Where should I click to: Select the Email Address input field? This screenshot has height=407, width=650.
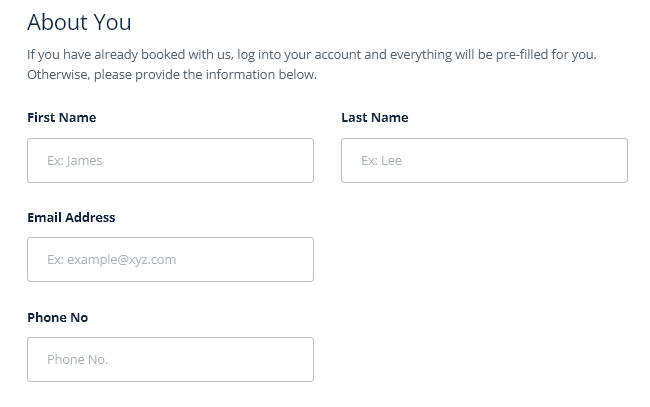point(170,259)
